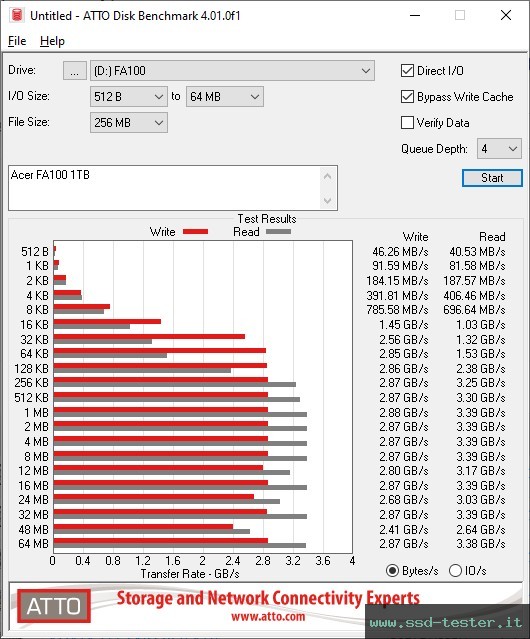530x639 pixels.
Task: Click the write value 2.41 GB/s
Action: click(x=404, y=529)
